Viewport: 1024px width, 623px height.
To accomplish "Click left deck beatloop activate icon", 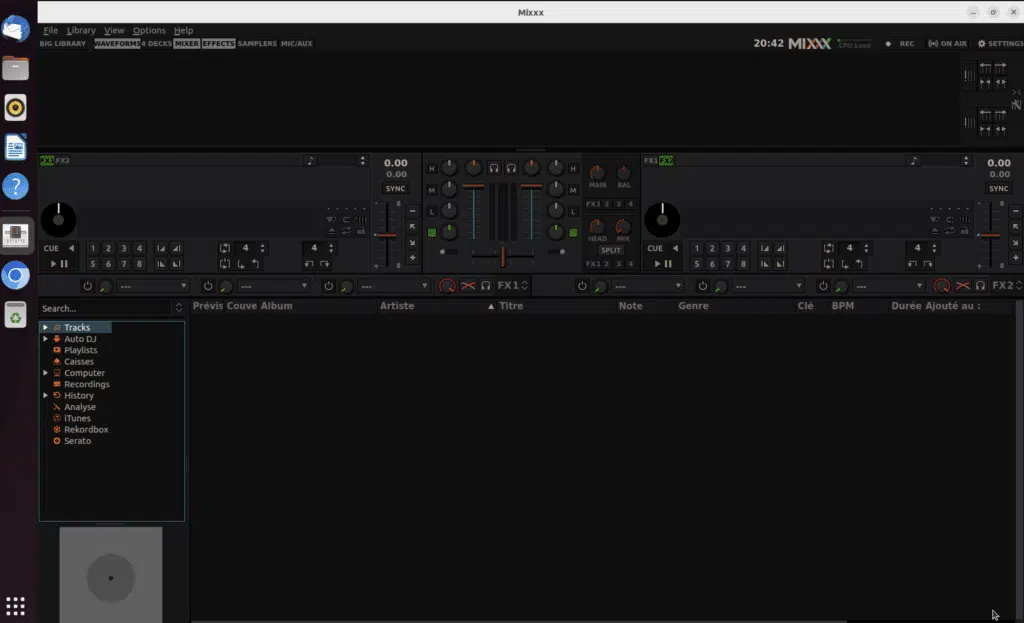I will click(x=225, y=248).
